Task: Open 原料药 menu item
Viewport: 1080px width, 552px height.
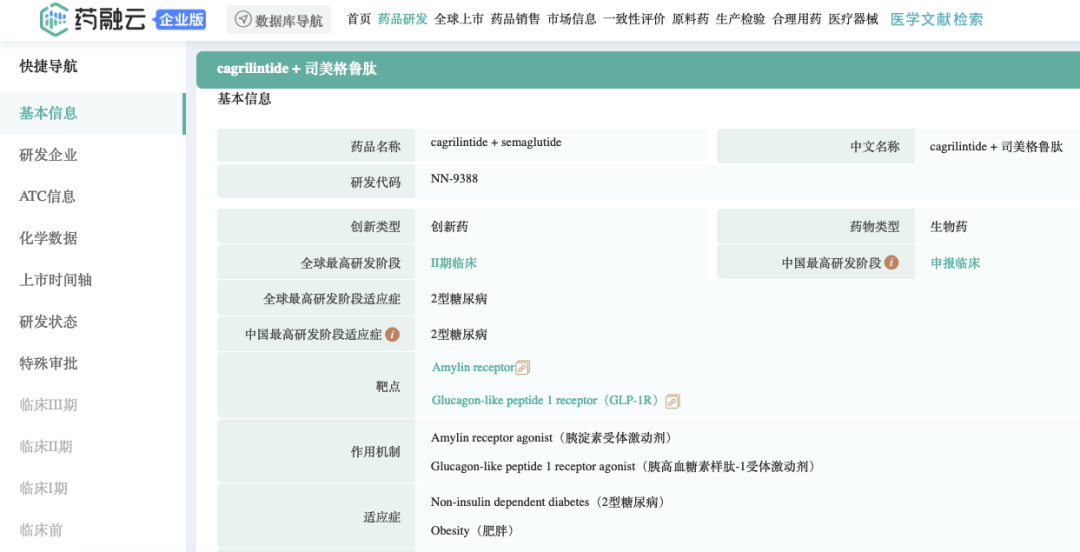Action: [x=690, y=19]
